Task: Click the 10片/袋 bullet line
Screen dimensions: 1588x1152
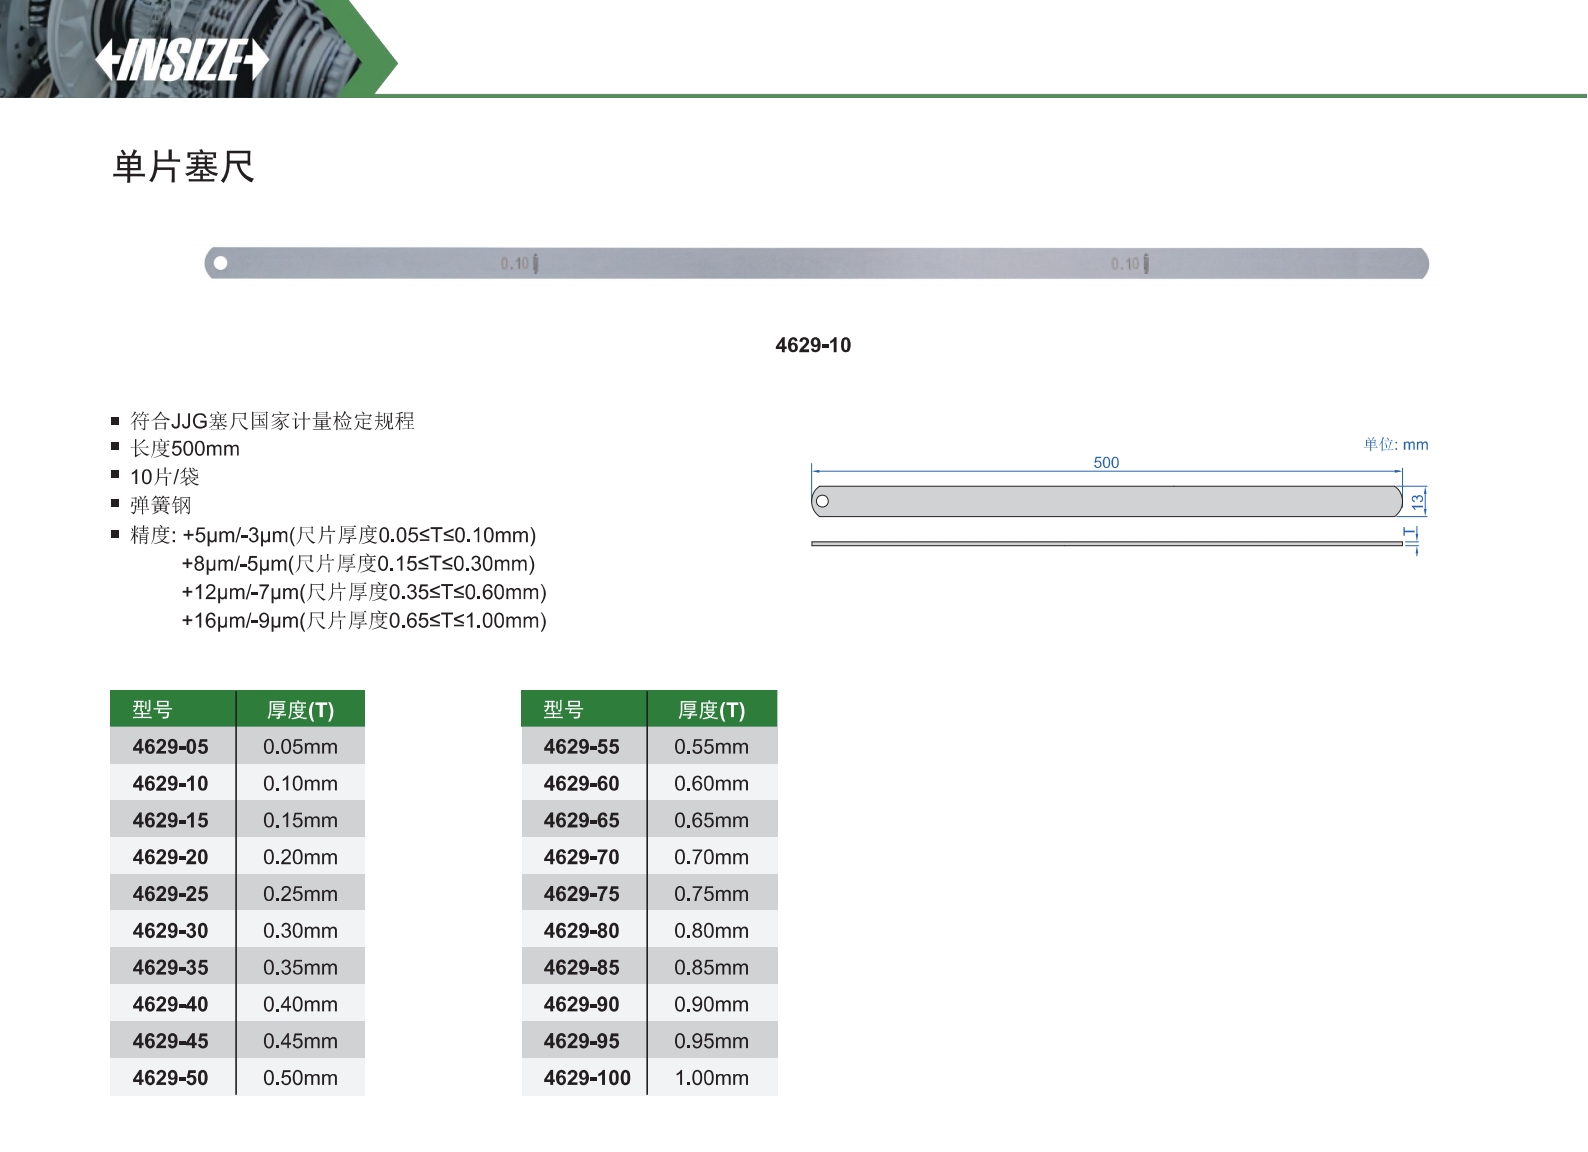Action: coord(165,477)
